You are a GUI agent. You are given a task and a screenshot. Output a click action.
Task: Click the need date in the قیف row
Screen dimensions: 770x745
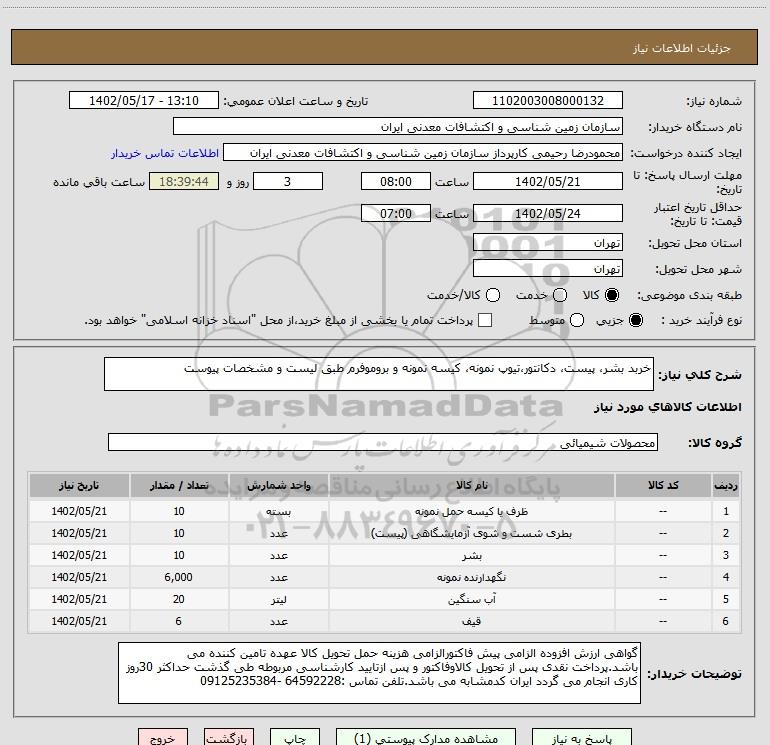point(79,621)
